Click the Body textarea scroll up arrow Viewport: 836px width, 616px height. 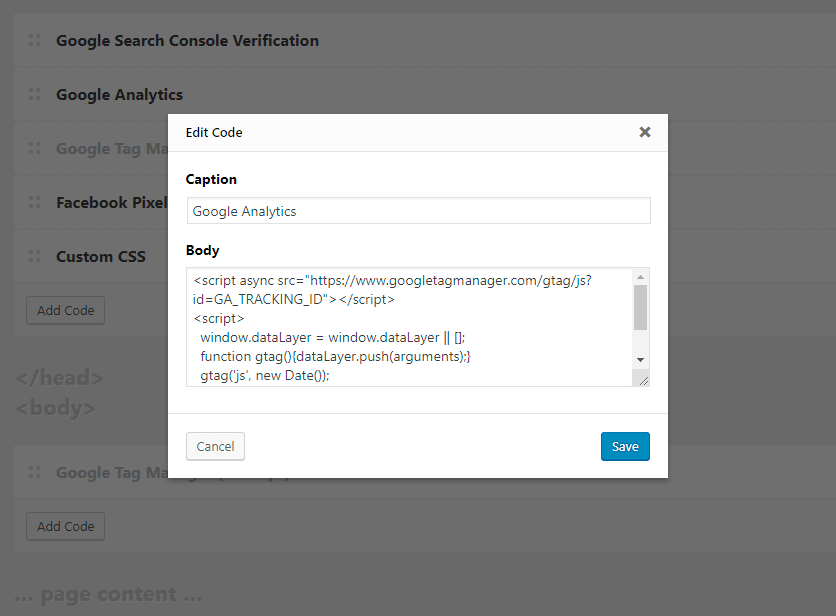pyautogui.click(x=640, y=277)
